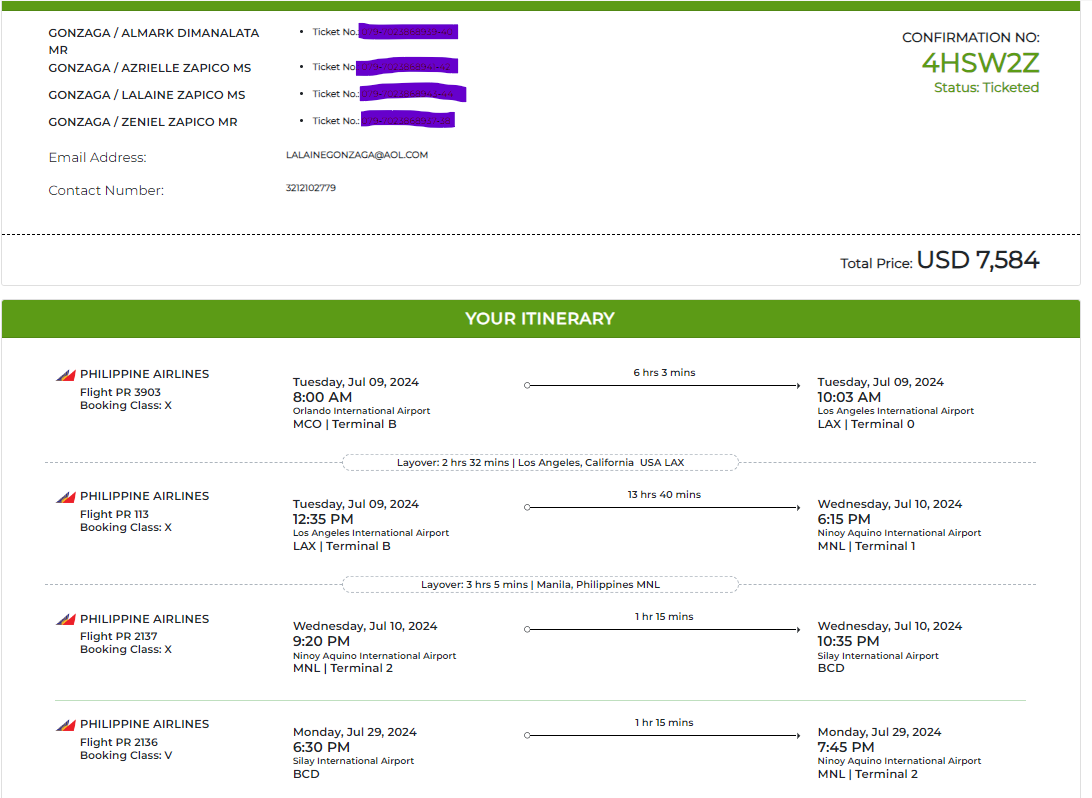
Task: Select the contact number 3212102779
Action: click(x=310, y=188)
